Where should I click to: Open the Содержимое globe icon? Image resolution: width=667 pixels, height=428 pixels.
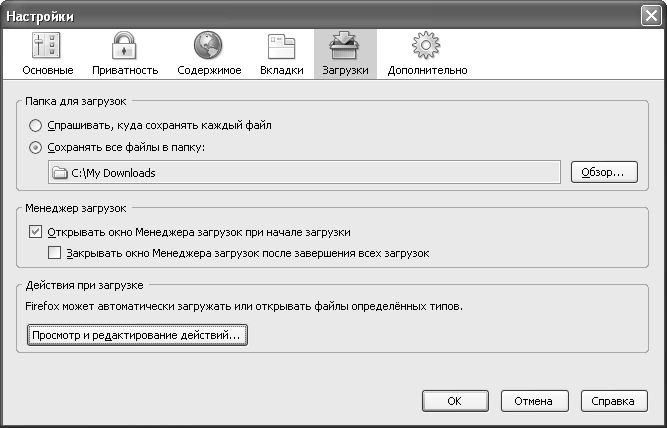(207, 46)
